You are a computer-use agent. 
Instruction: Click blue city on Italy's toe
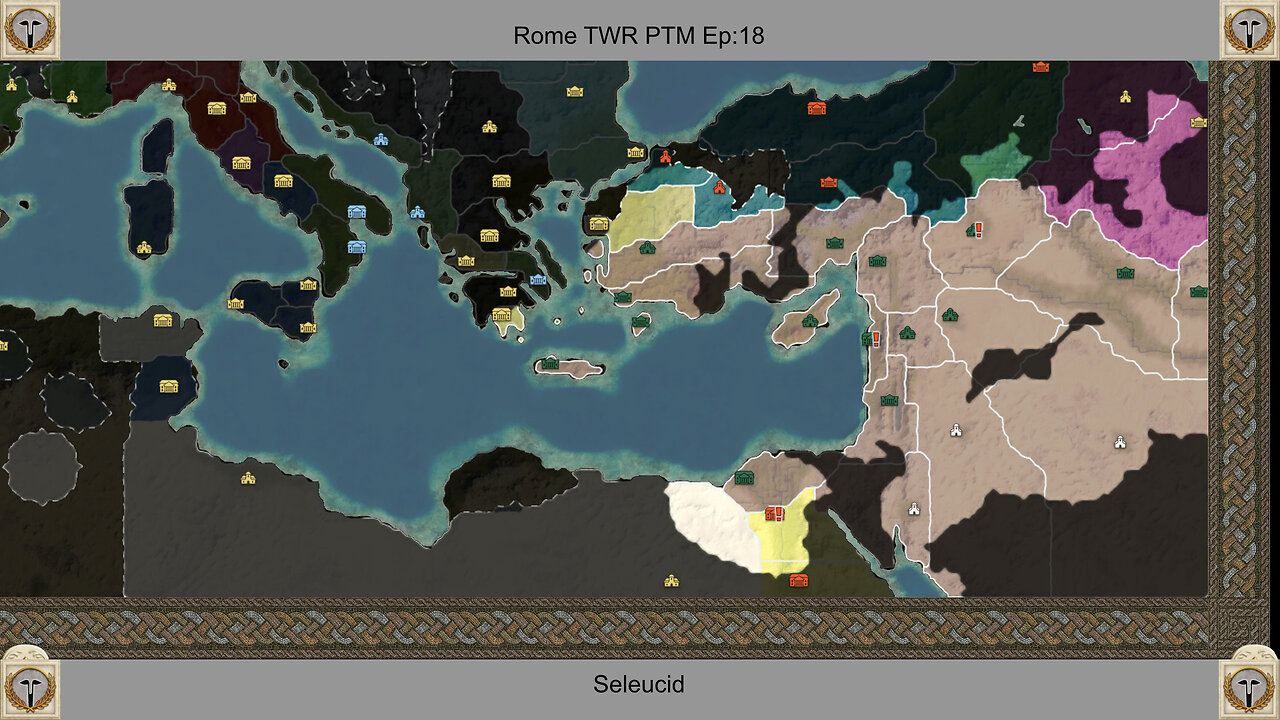(x=356, y=247)
